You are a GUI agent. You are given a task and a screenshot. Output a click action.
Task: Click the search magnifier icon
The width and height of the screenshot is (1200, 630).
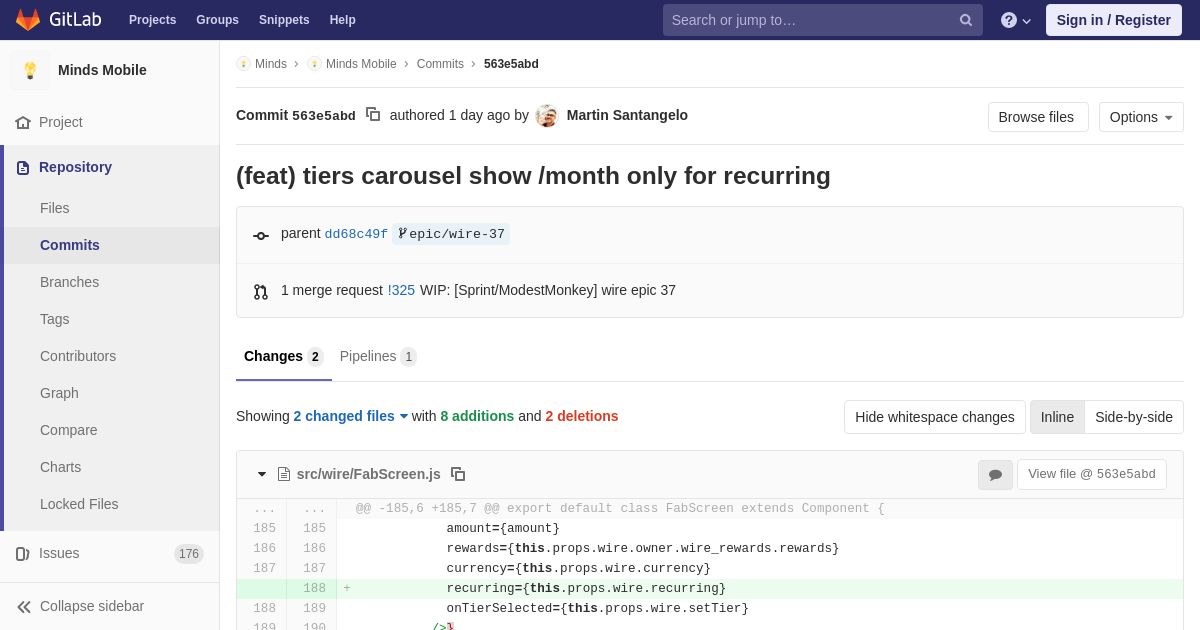[x=965, y=20]
